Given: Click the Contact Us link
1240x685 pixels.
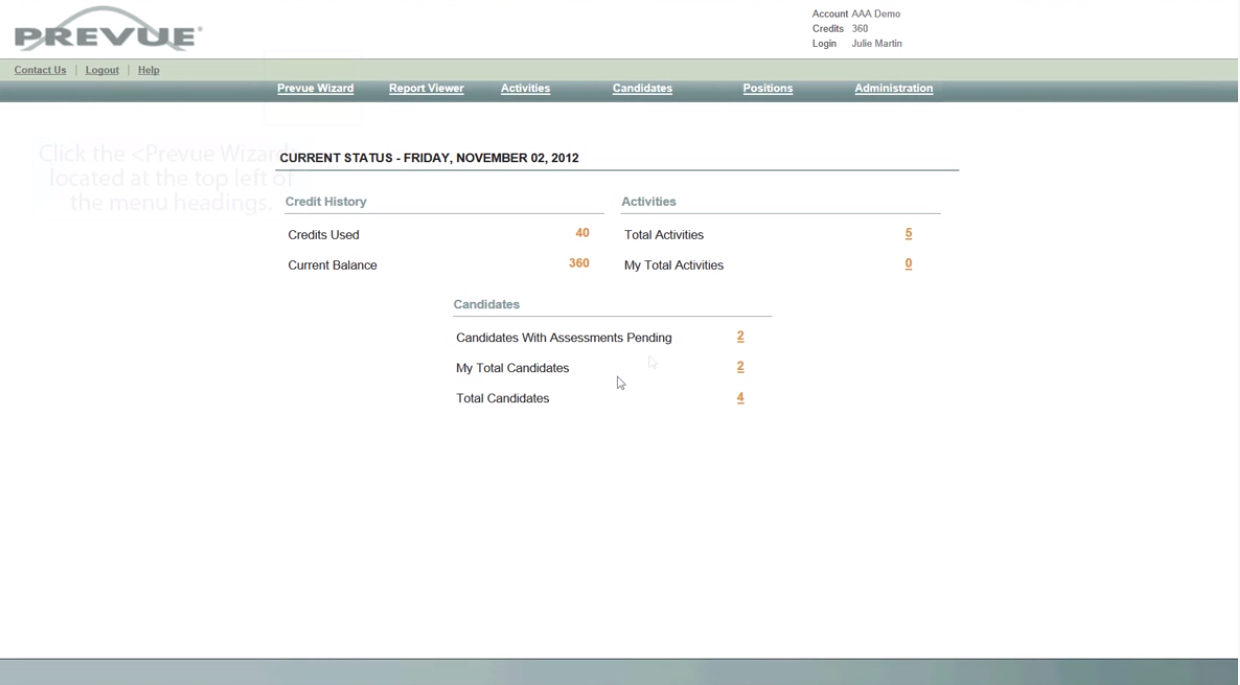Looking at the screenshot, I should (x=39, y=69).
